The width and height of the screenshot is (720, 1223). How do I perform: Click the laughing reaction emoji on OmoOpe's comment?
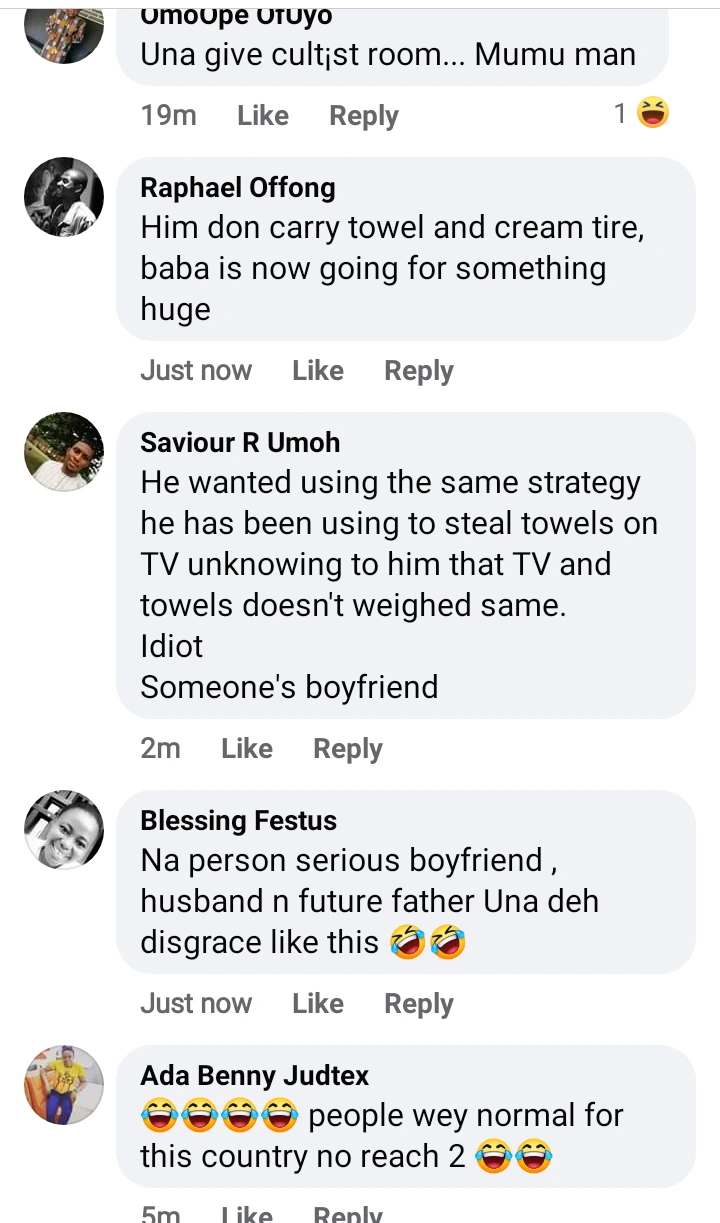[653, 114]
